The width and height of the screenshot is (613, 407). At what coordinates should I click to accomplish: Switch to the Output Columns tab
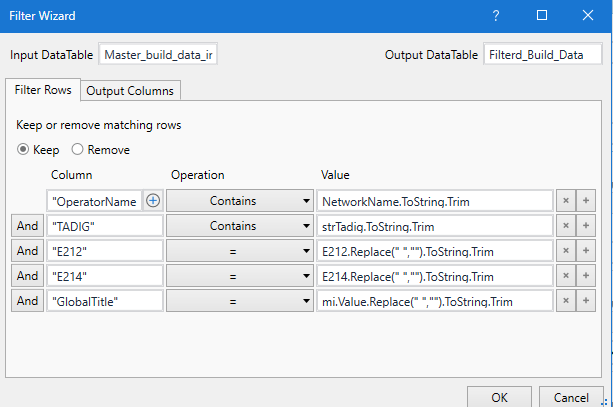130,90
